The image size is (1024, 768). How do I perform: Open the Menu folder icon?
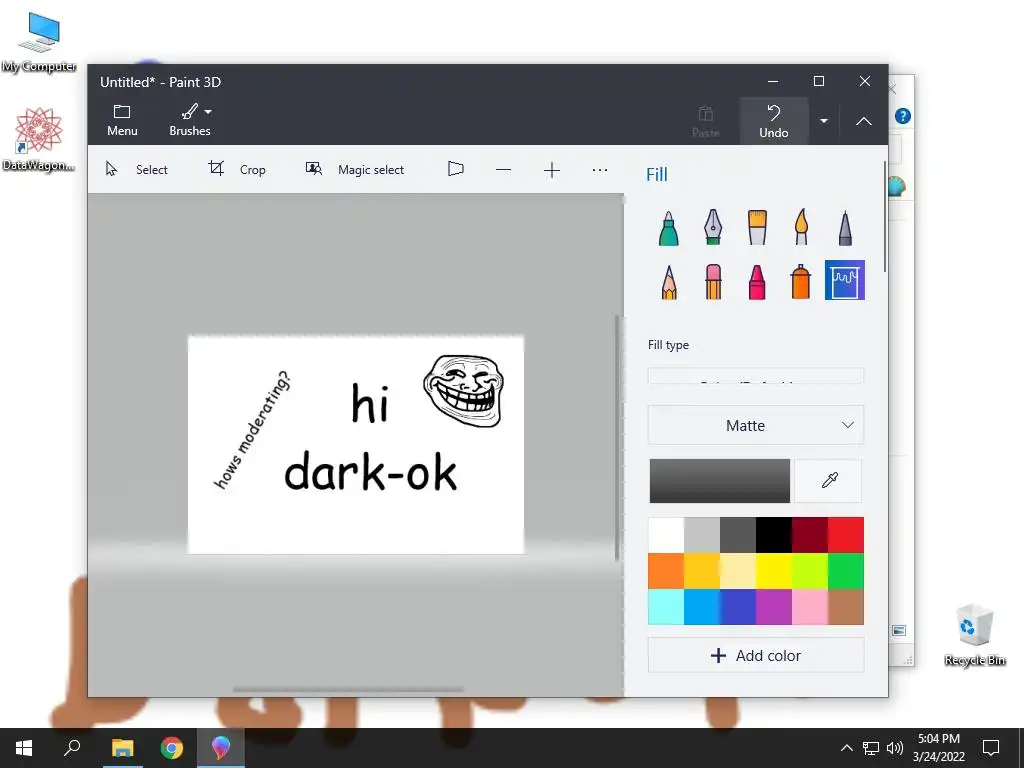[x=122, y=120]
